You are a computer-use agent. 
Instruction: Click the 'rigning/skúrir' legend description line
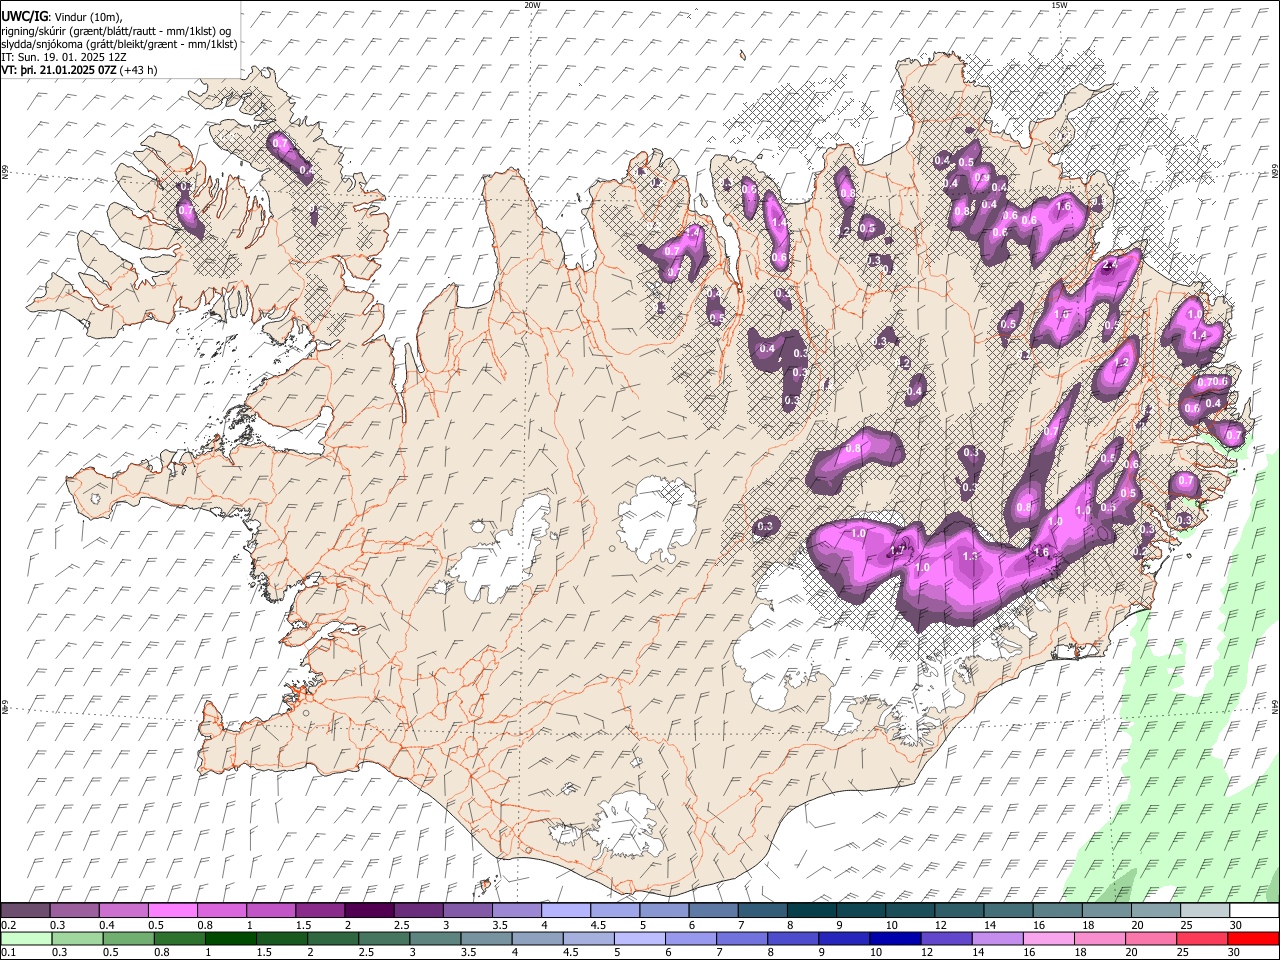115,30
